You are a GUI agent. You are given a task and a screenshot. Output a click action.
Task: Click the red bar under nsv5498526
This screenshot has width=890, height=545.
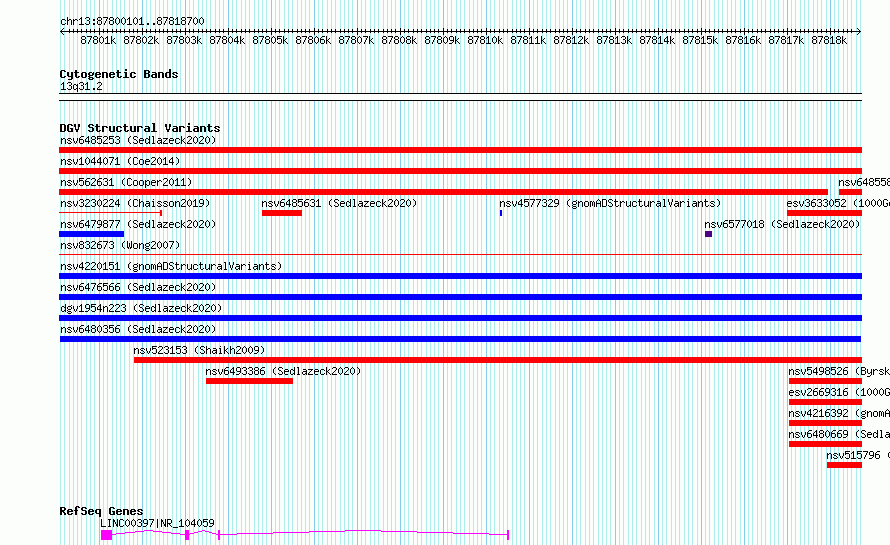tap(825, 381)
